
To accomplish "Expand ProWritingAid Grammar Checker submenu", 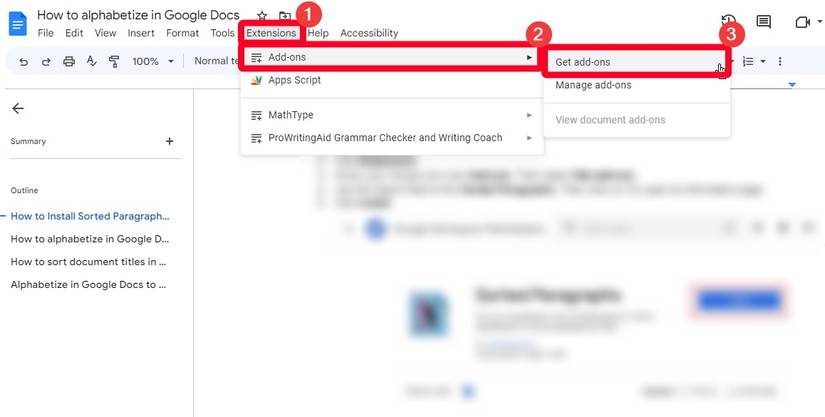I will (392, 138).
